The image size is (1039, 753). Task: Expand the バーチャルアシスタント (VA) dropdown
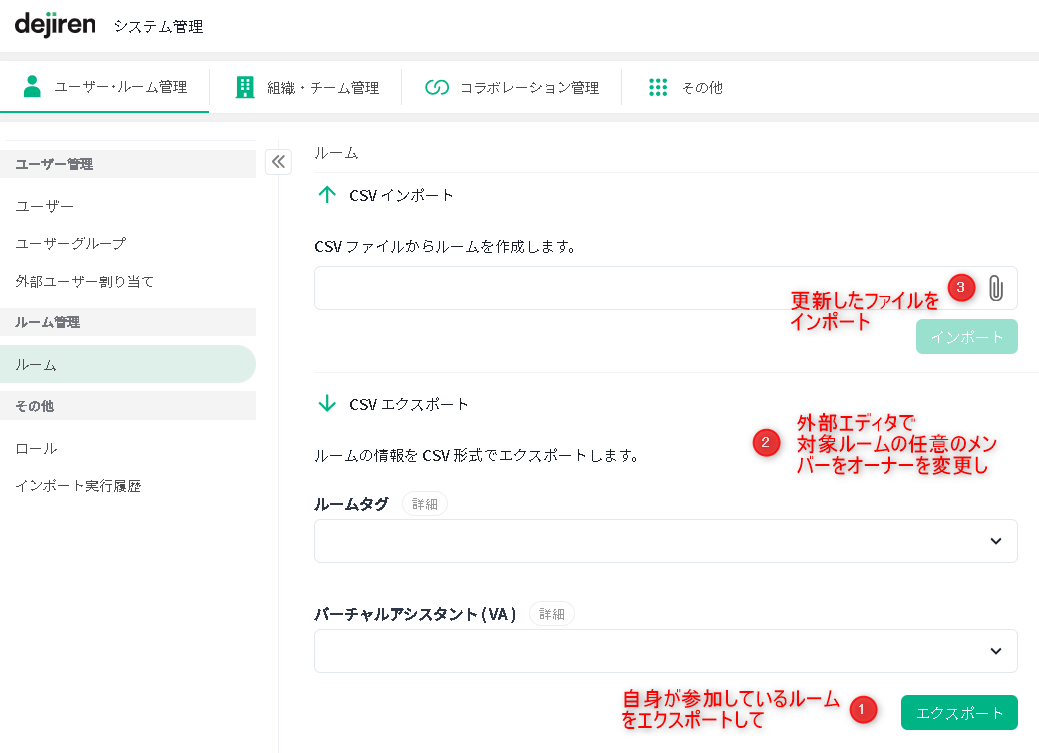click(665, 651)
